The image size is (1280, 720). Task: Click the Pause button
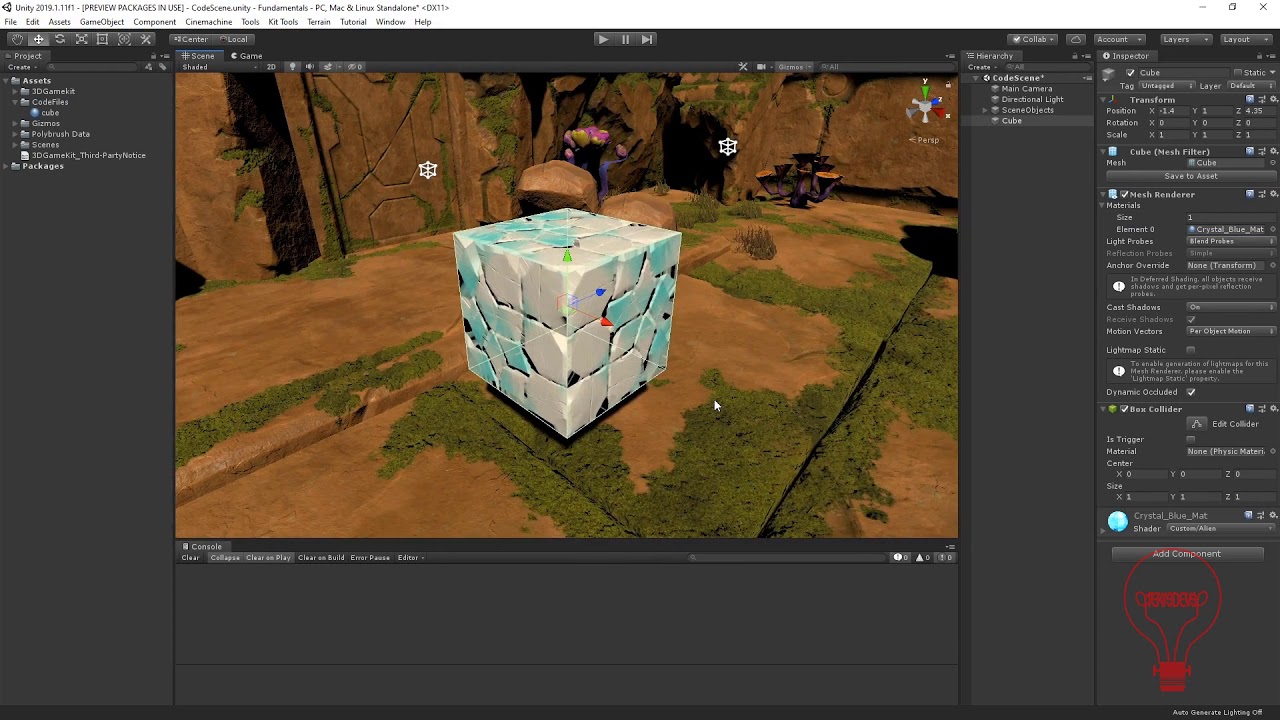625,39
